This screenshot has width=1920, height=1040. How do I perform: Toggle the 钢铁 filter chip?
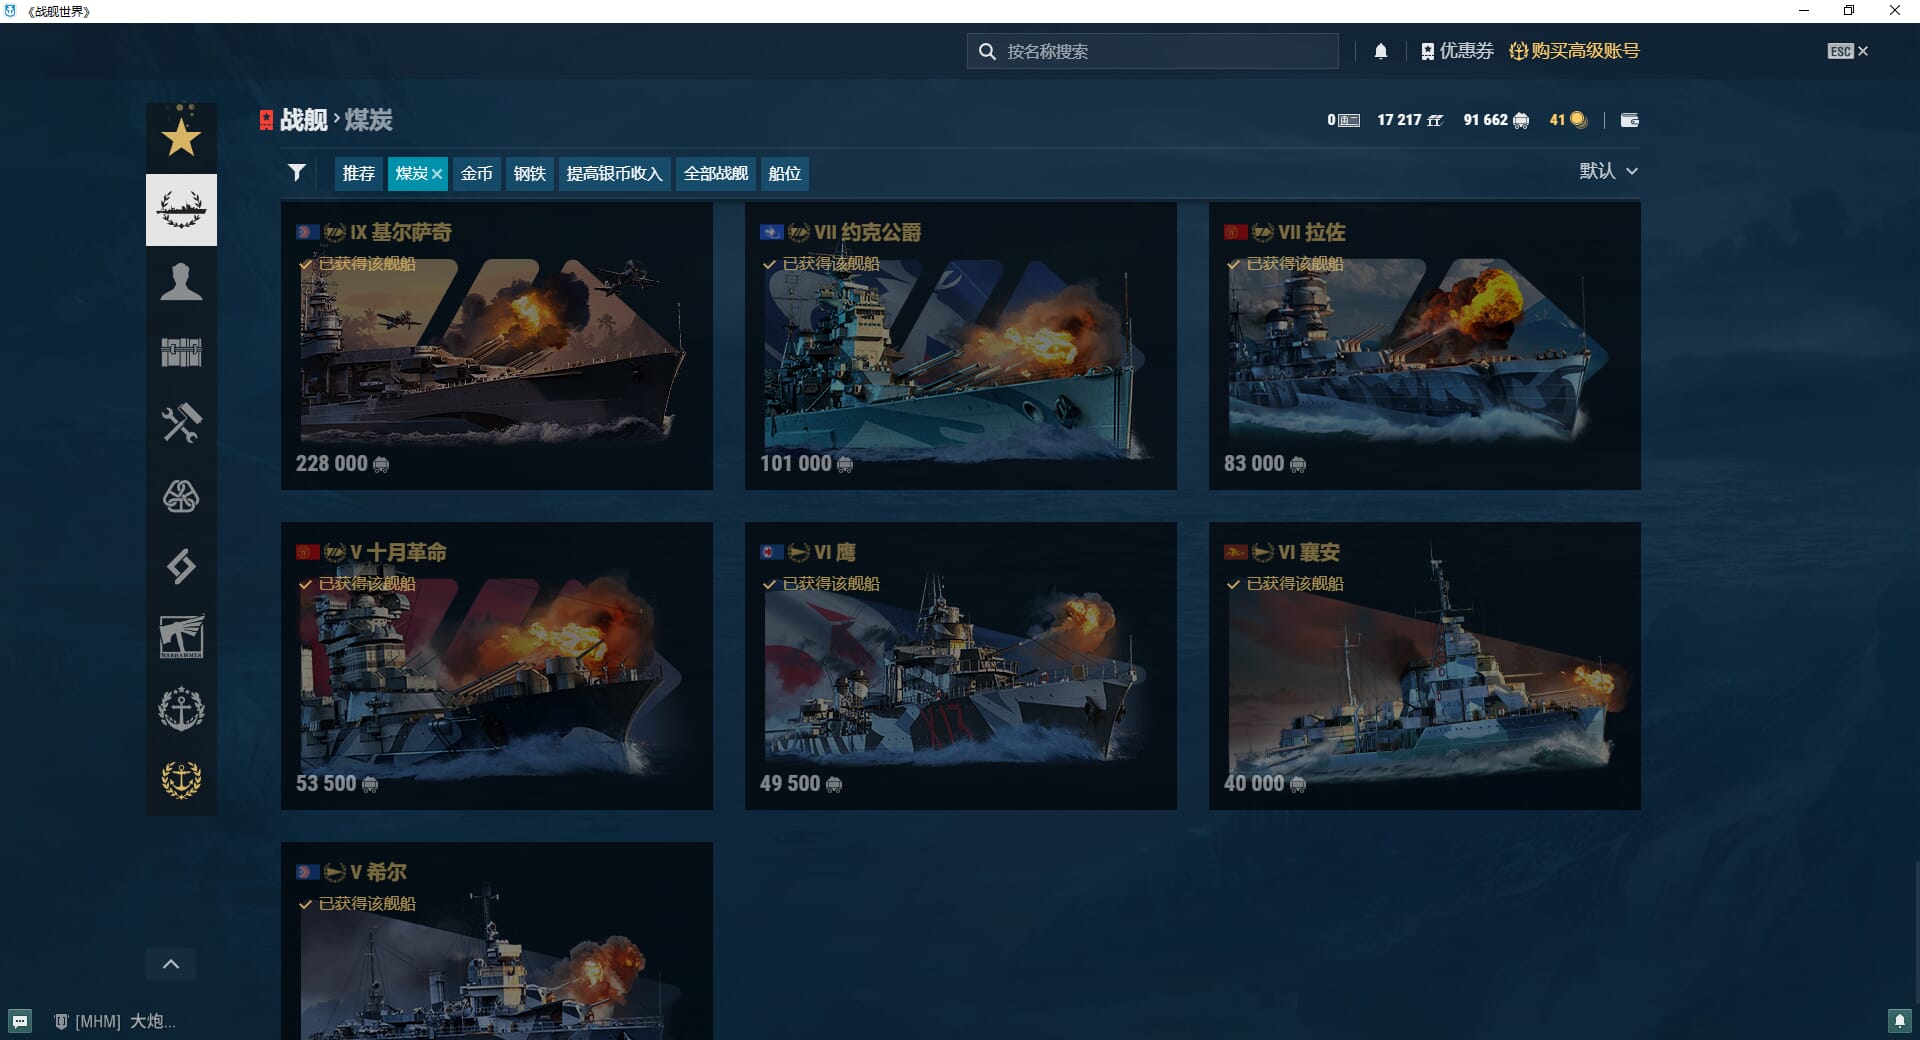(x=529, y=174)
